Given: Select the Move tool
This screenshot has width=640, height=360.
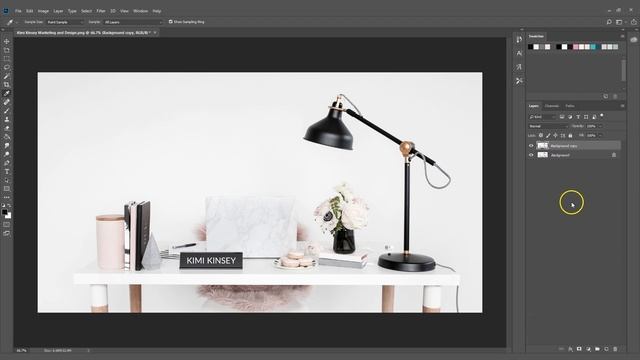Looking at the screenshot, I should [x=7, y=41].
